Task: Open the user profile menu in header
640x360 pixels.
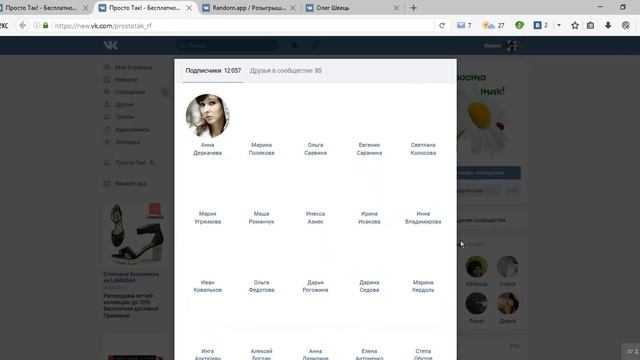Action: [501, 45]
